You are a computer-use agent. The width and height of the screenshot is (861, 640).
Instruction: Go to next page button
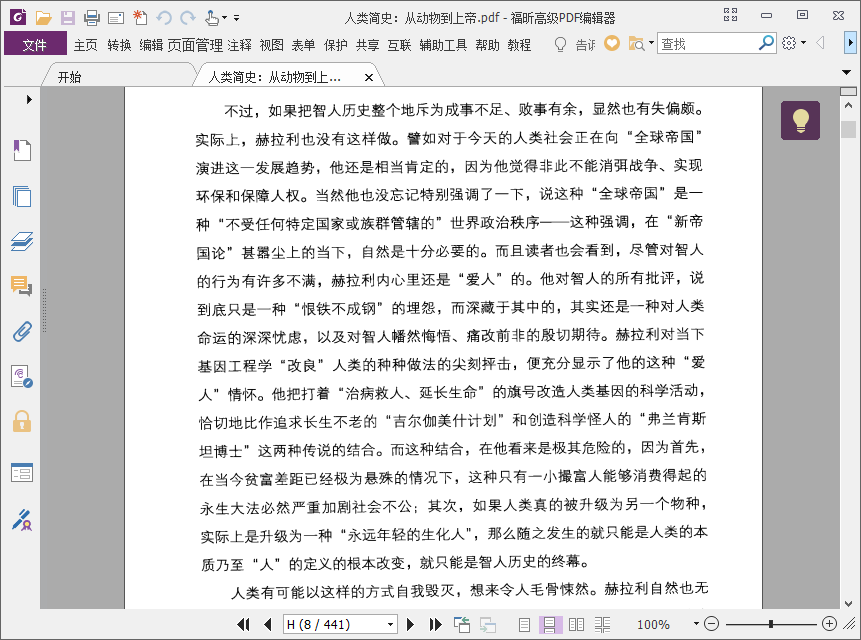(x=410, y=624)
